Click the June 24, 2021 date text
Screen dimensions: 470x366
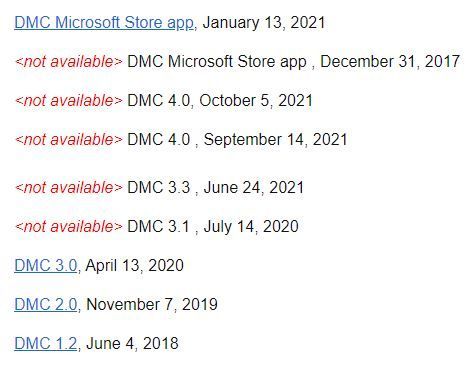(x=254, y=188)
